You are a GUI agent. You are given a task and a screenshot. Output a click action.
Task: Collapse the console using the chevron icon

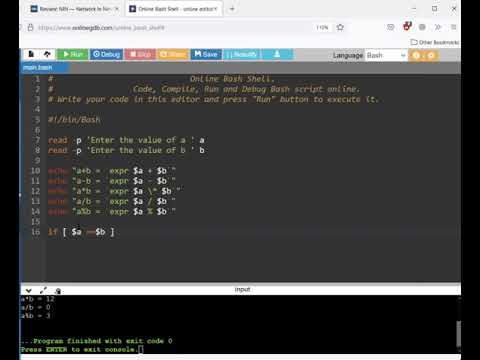point(29,291)
